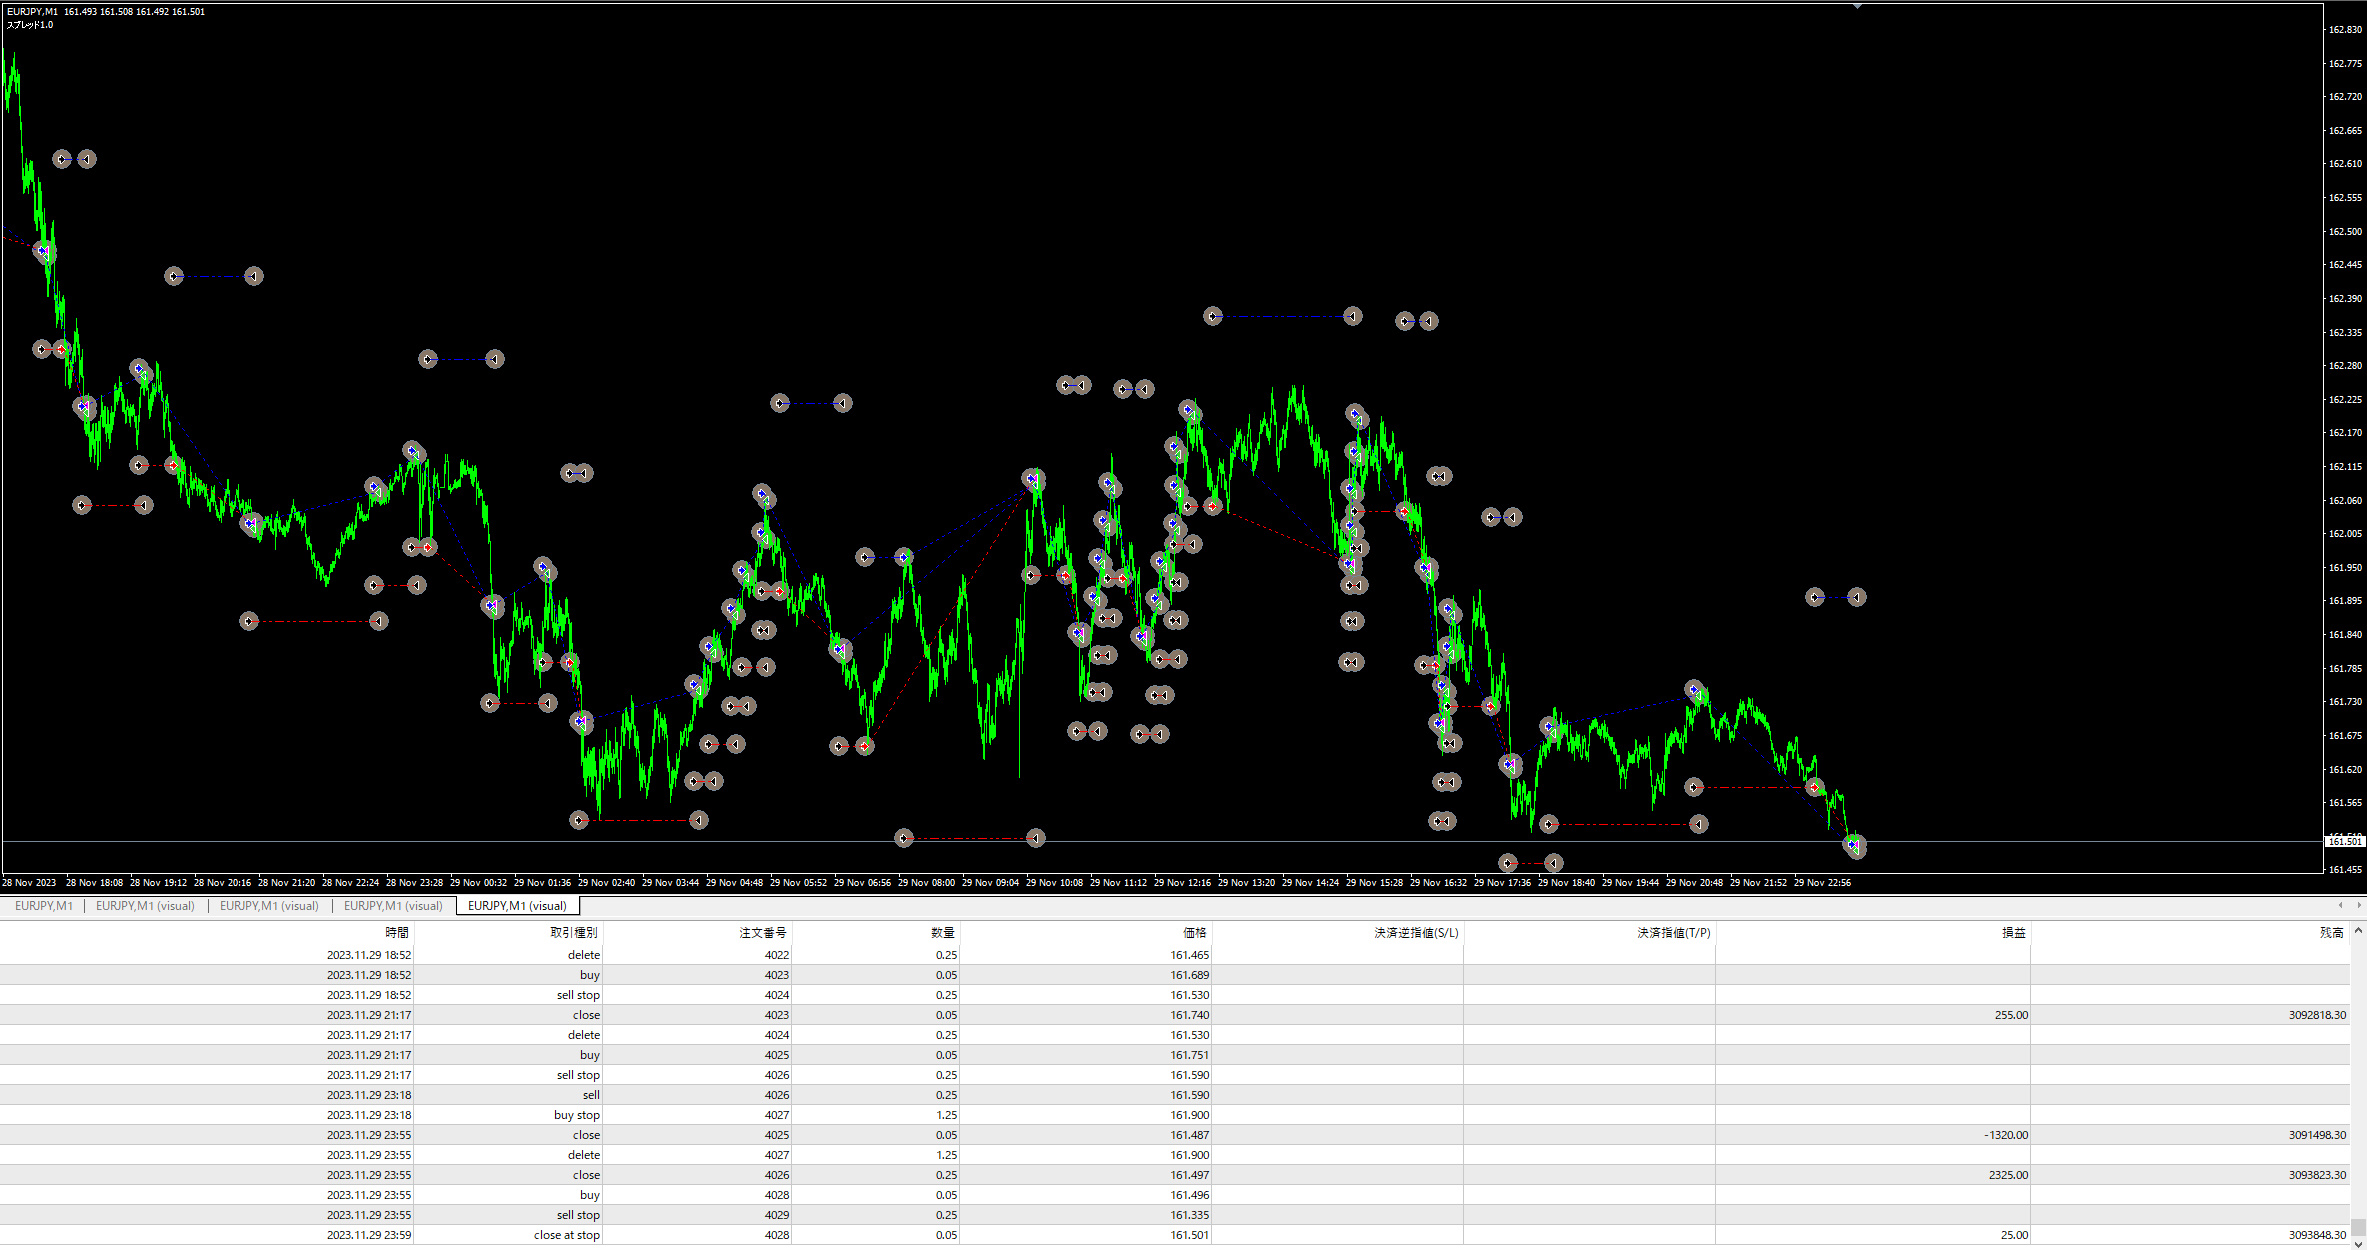Screen dimensions: 2367x1250
Task: Open the fourth EURJPY,M1 (visual) tab
Action: click(x=393, y=906)
